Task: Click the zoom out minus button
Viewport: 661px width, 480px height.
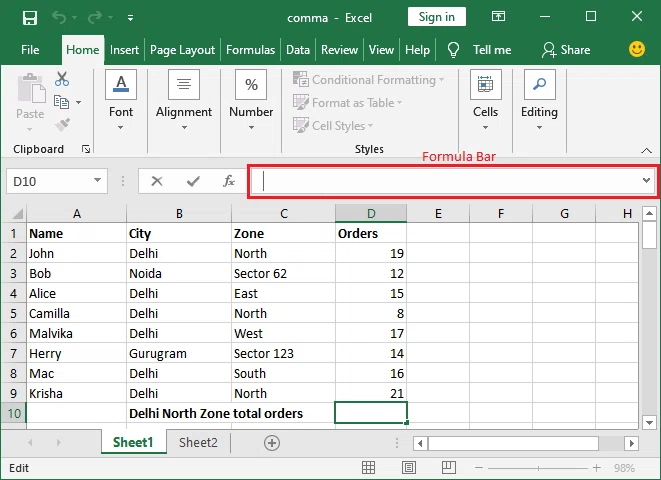Action: [x=478, y=468]
